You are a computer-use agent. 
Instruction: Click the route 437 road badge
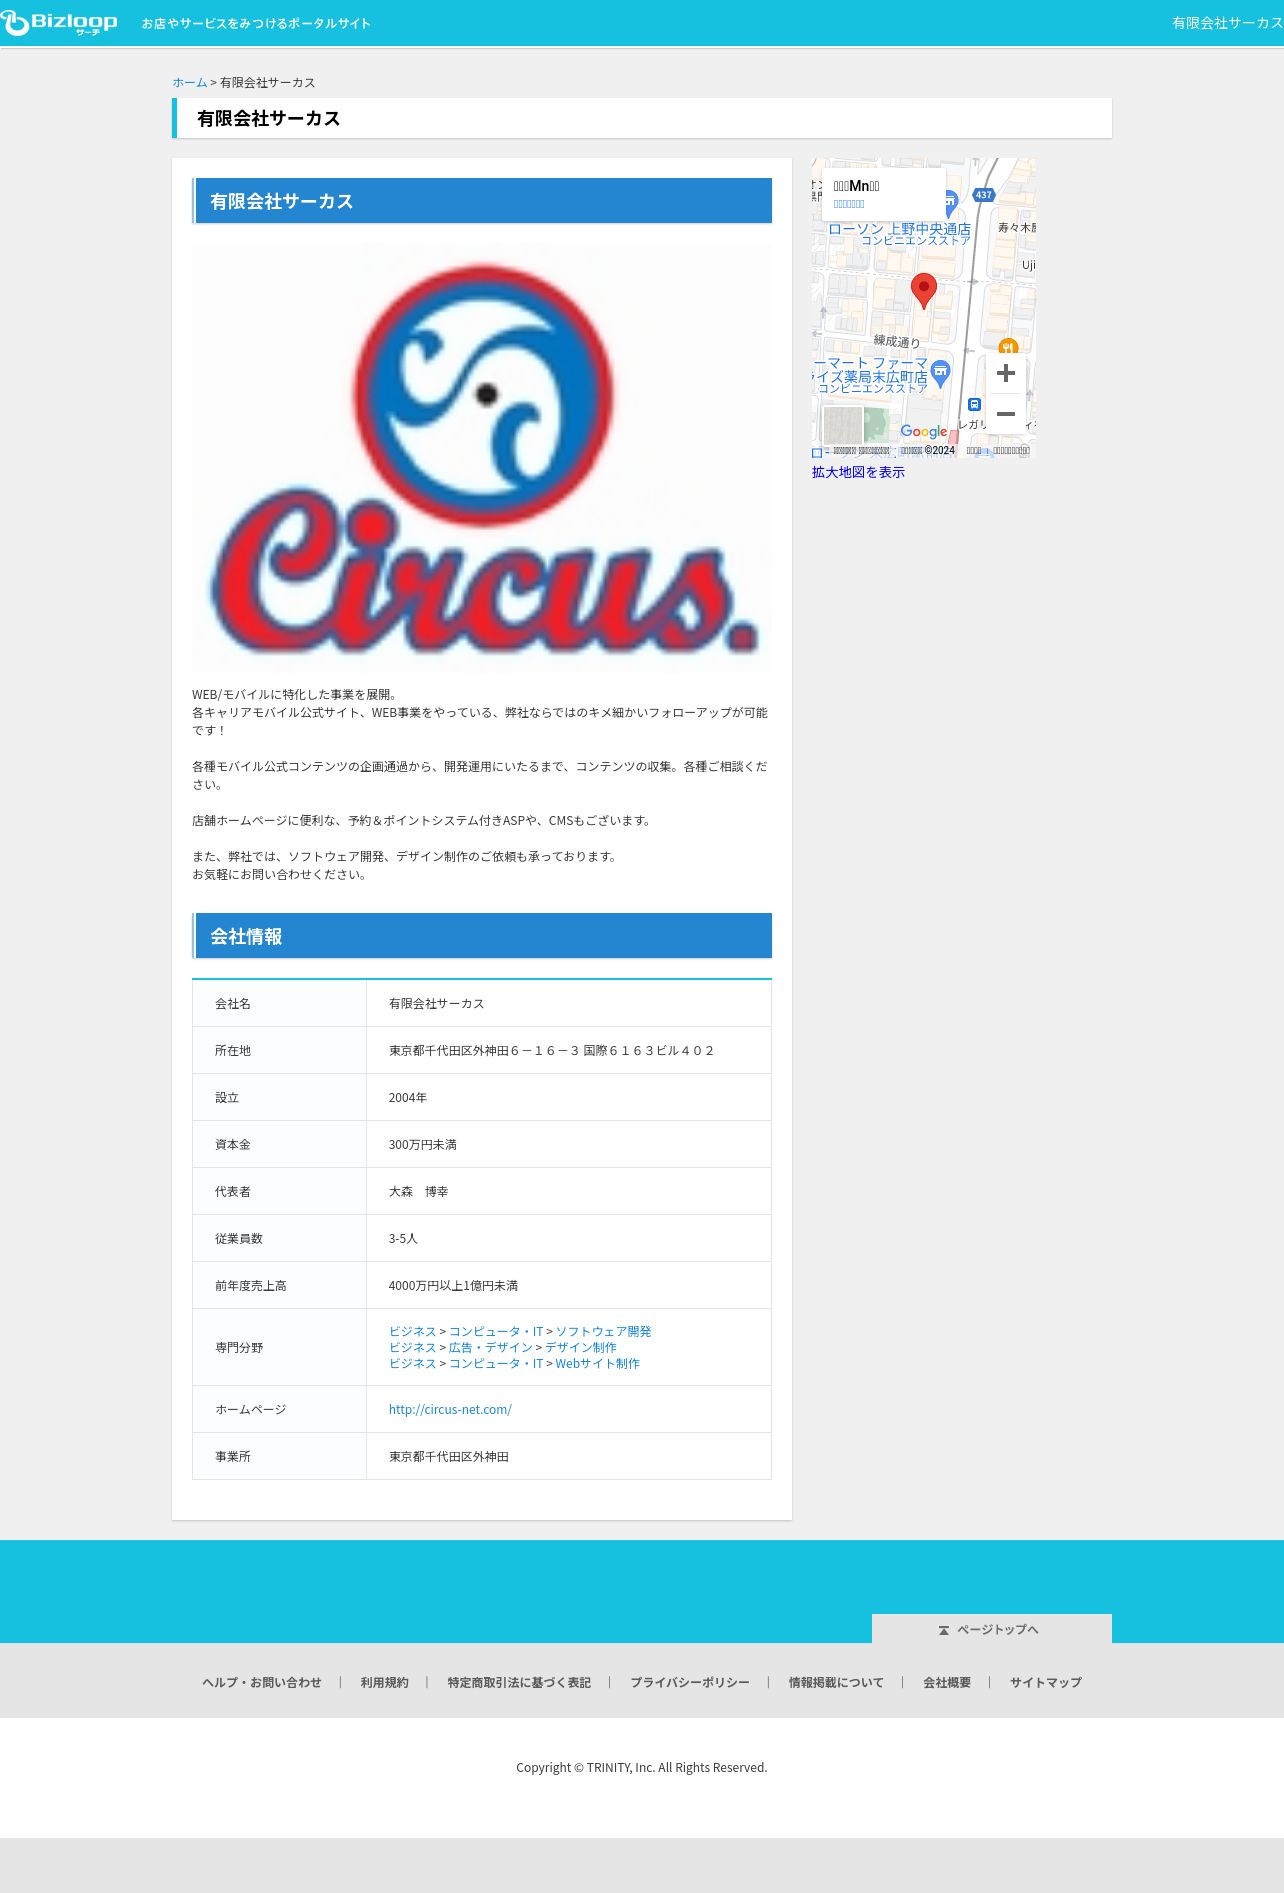(984, 195)
